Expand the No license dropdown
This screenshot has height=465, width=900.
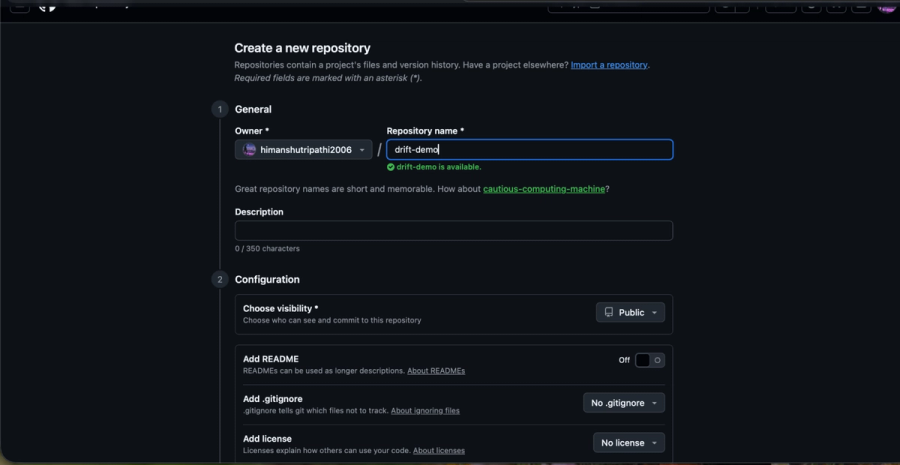tap(629, 443)
